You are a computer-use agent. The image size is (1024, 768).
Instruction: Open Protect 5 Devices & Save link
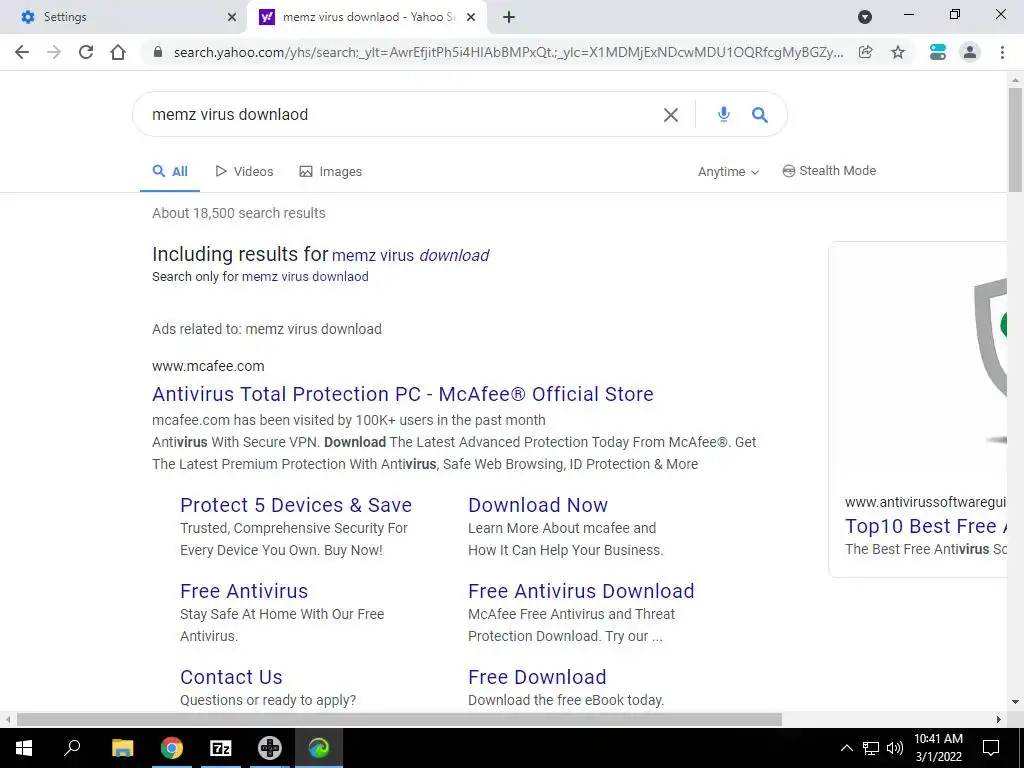tap(296, 505)
